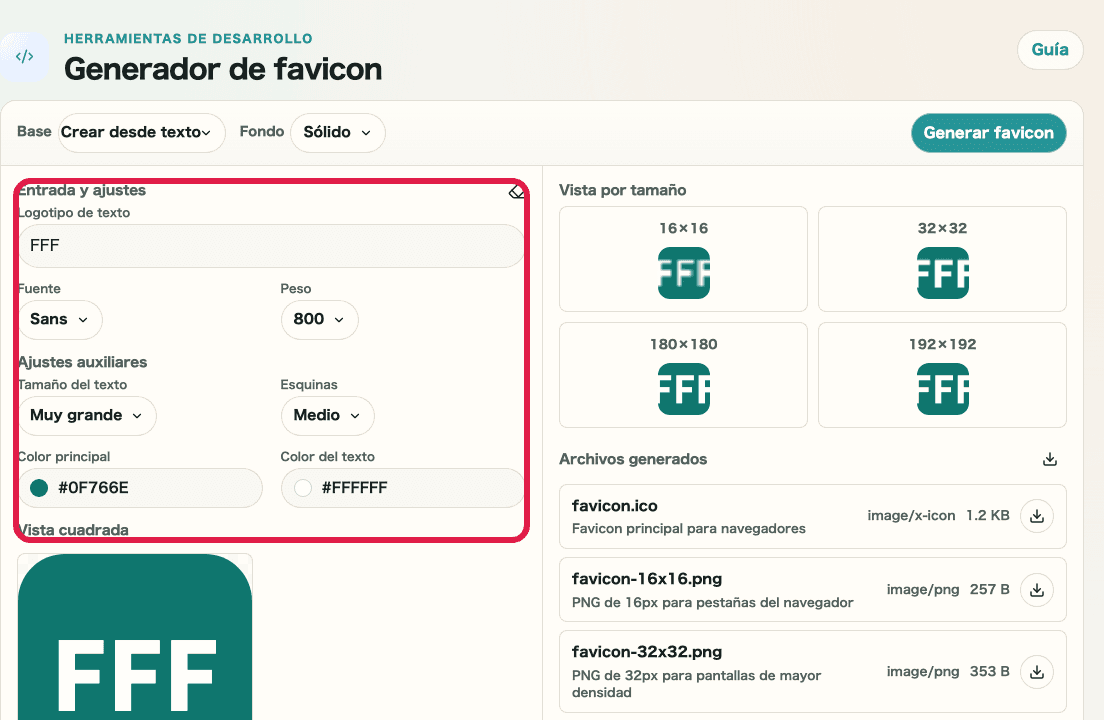Download favicon-32x32.png file
The width and height of the screenshot is (1104, 720).
click(1037, 671)
